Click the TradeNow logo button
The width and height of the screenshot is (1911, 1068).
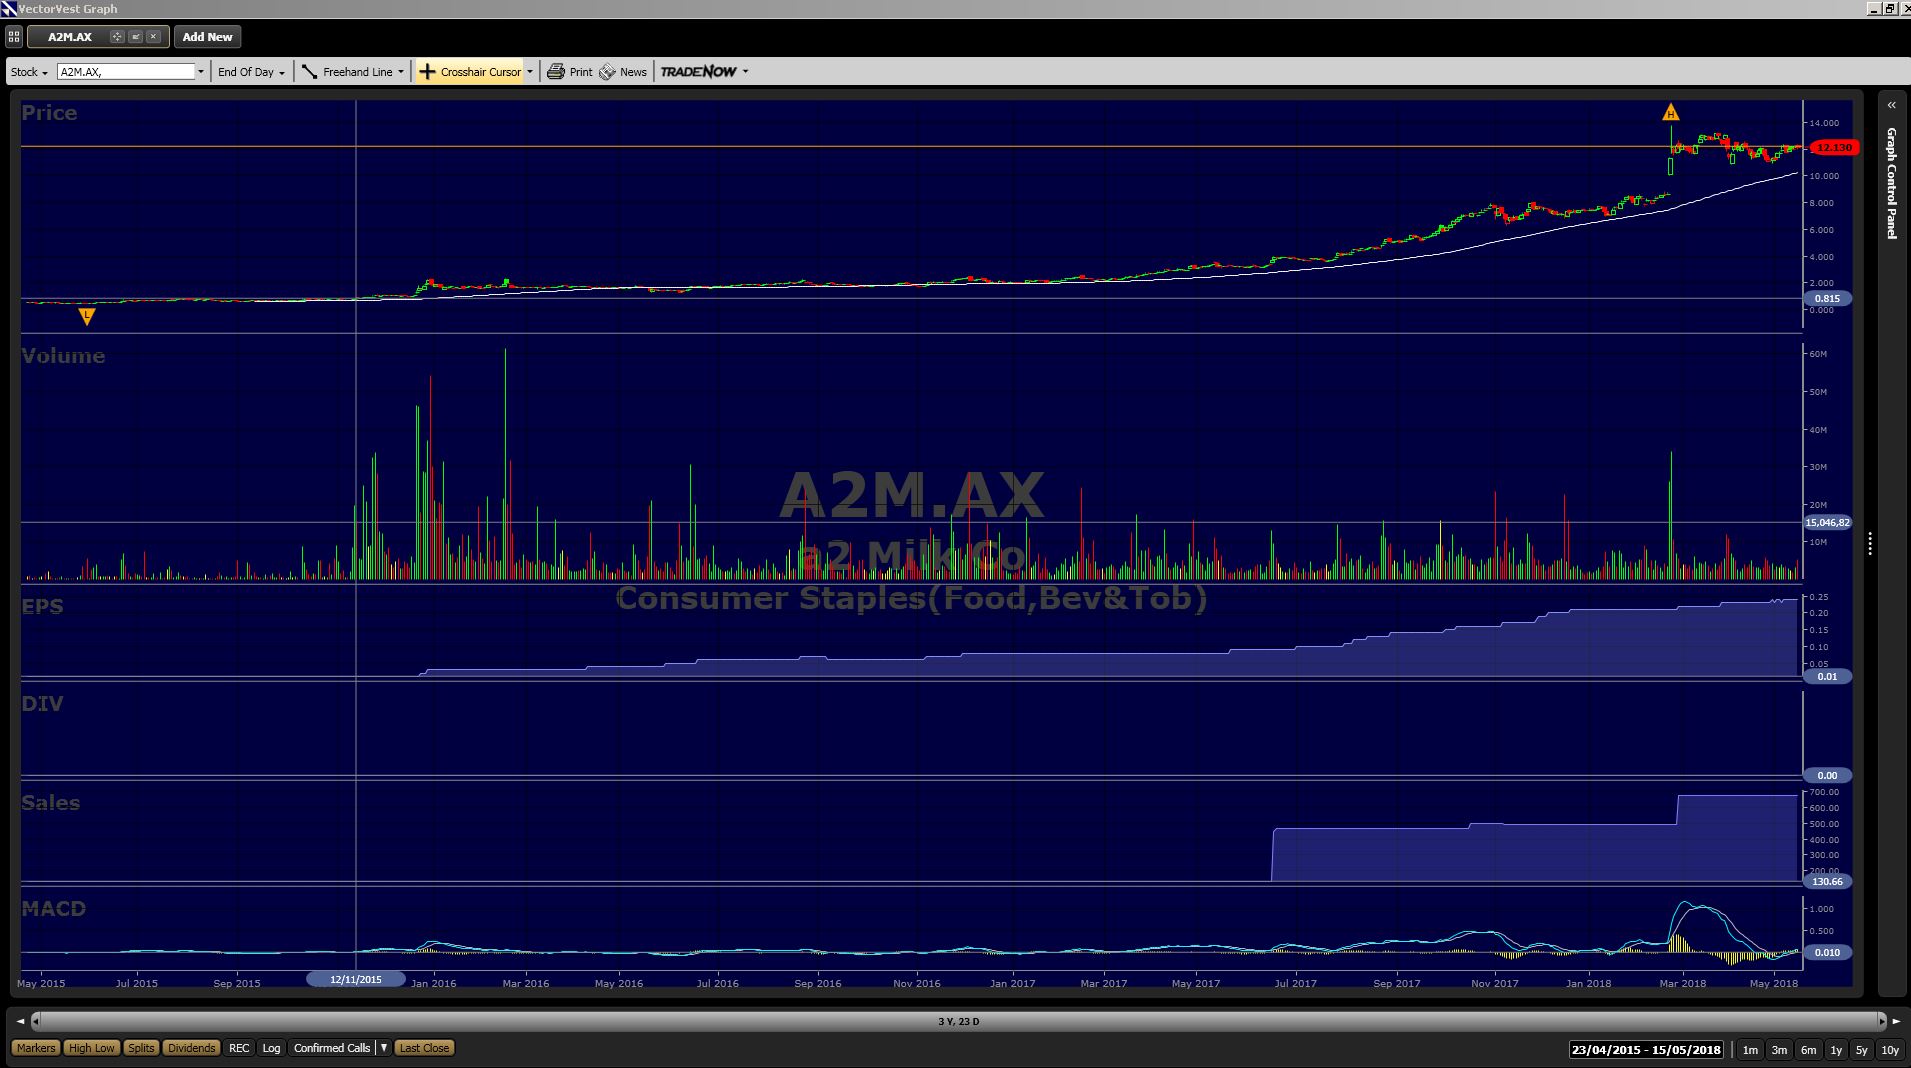point(698,72)
